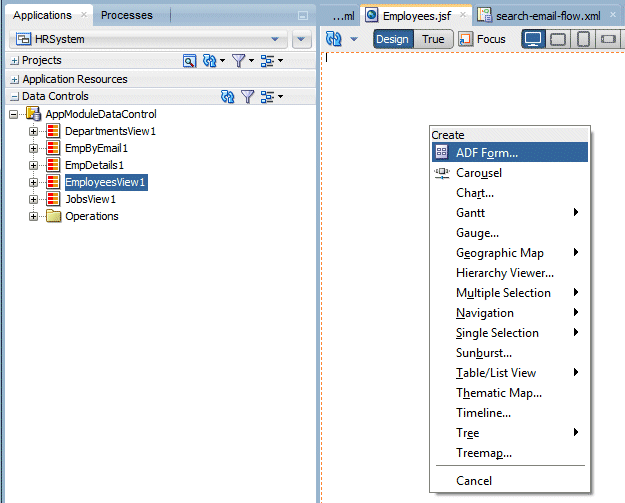
Task: Click the editor refresh icon
Action: (334, 39)
